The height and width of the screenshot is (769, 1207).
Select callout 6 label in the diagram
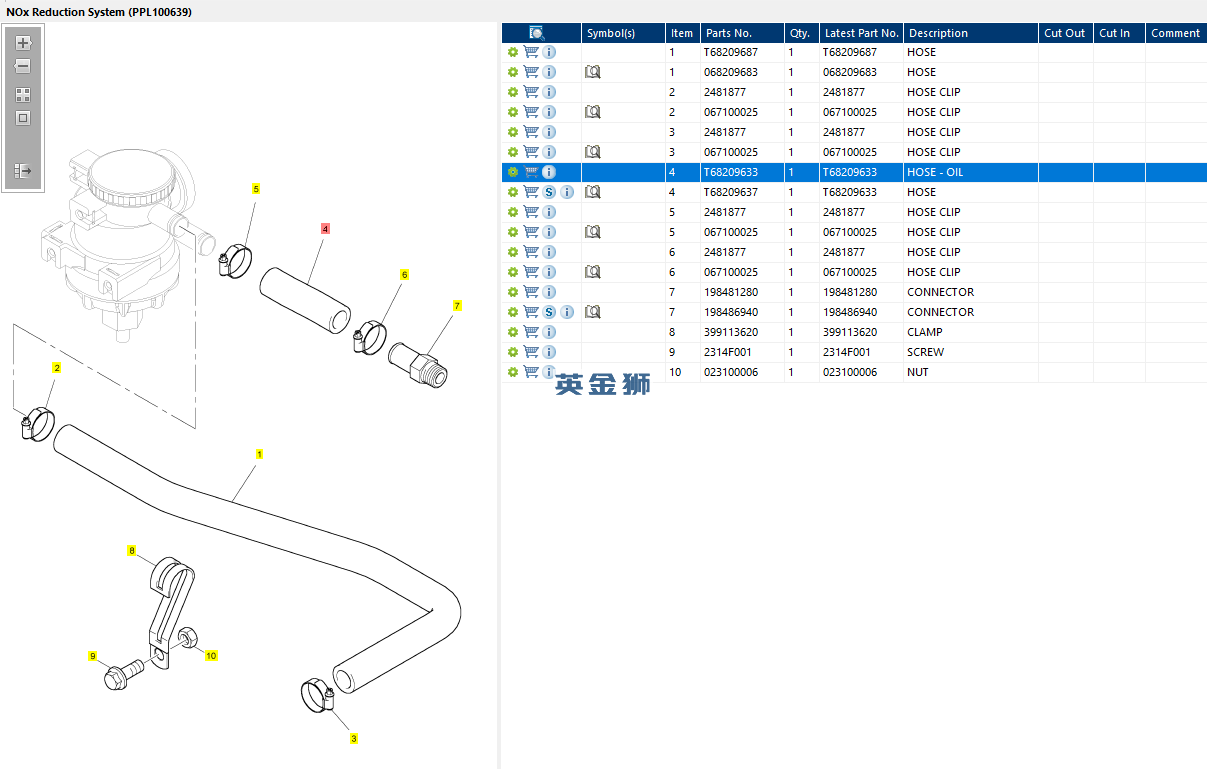(404, 274)
